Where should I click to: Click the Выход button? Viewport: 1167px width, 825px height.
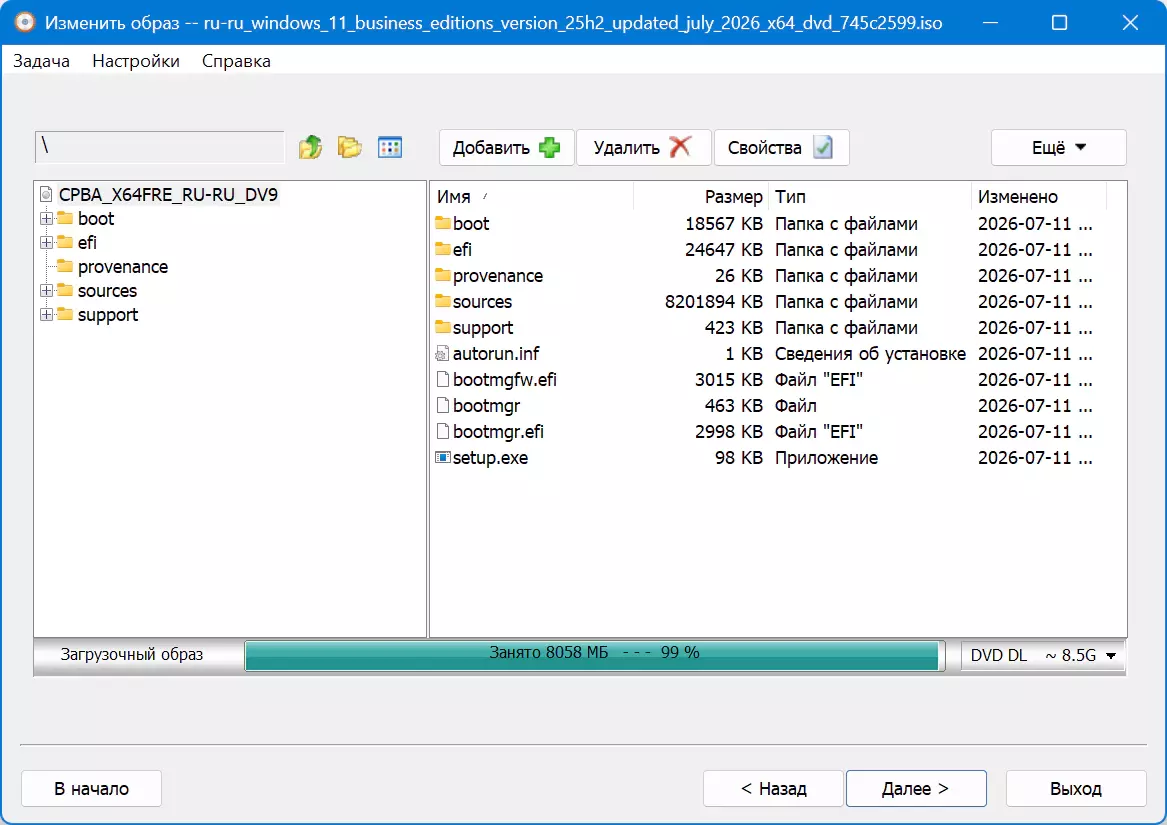point(1075,789)
